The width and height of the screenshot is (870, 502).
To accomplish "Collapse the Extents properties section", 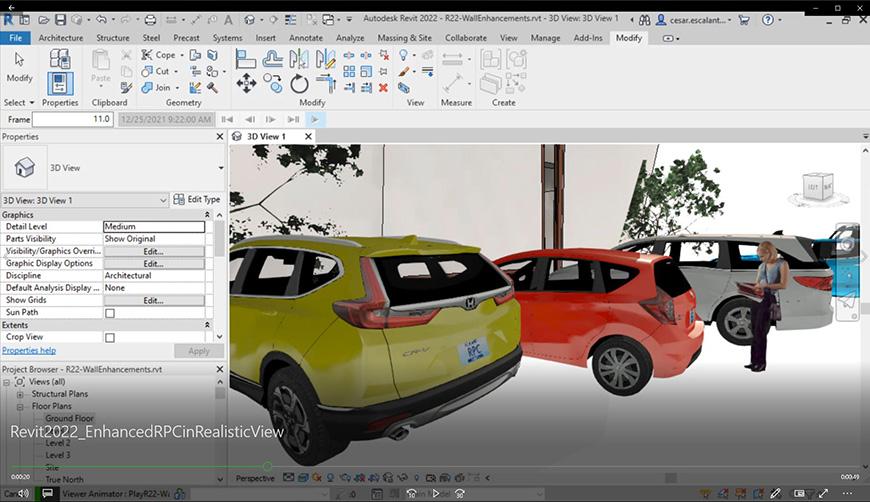I will point(208,325).
